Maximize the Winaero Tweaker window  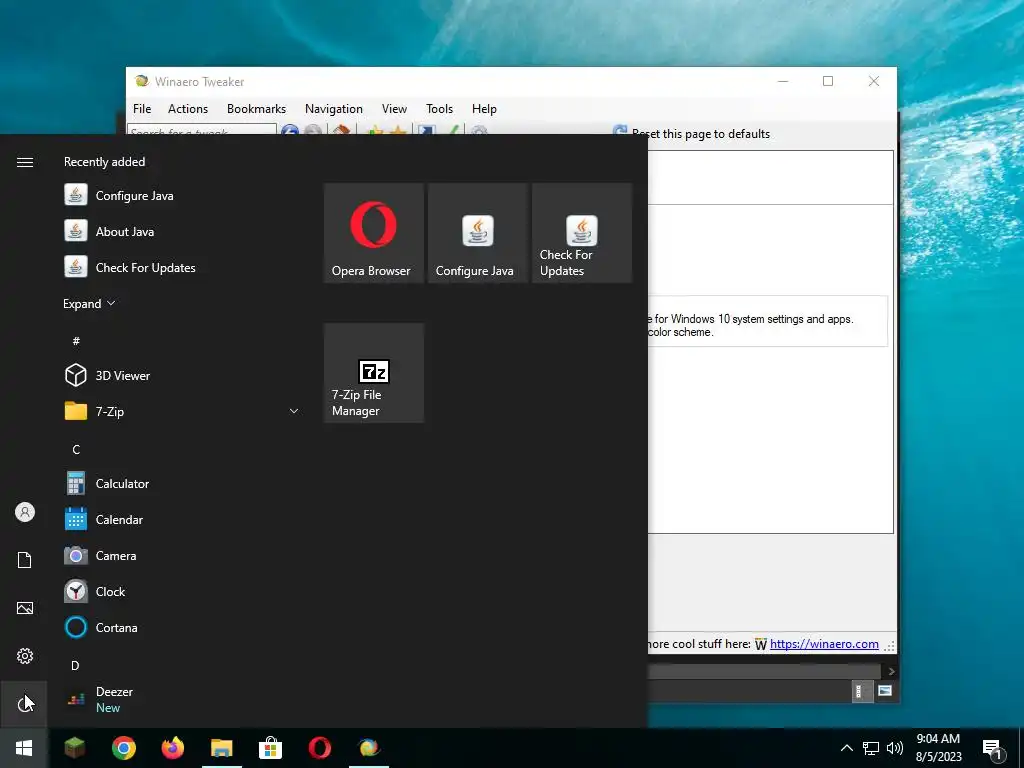(x=828, y=81)
